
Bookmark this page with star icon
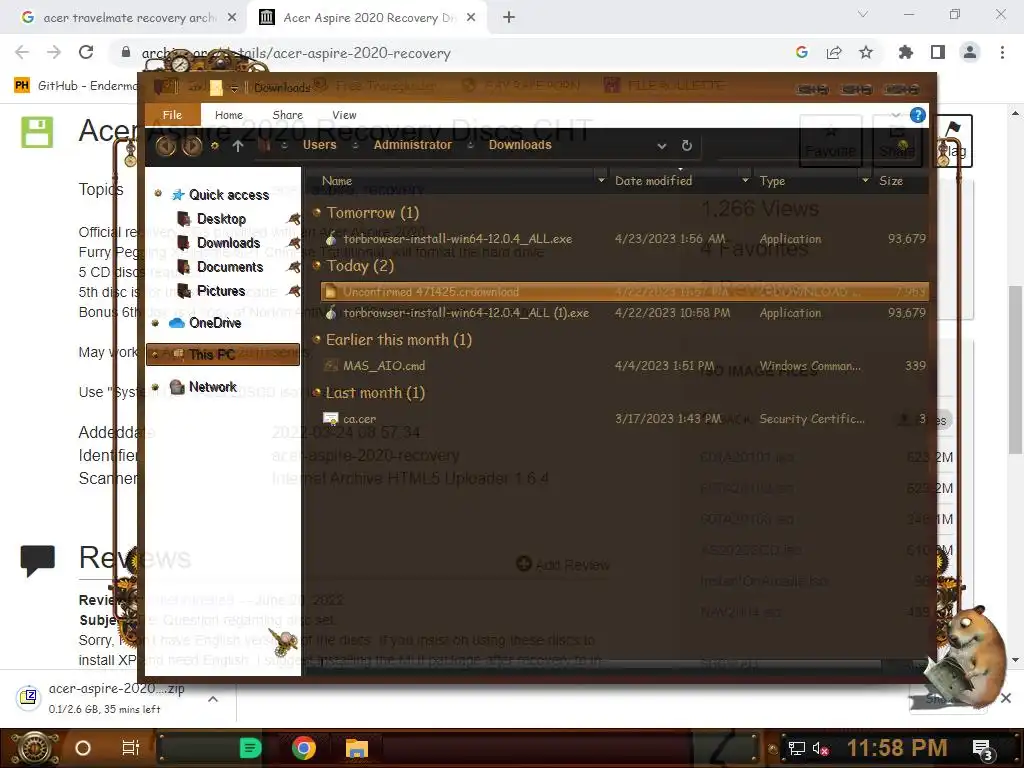pyautogui.click(x=866, y=52)
